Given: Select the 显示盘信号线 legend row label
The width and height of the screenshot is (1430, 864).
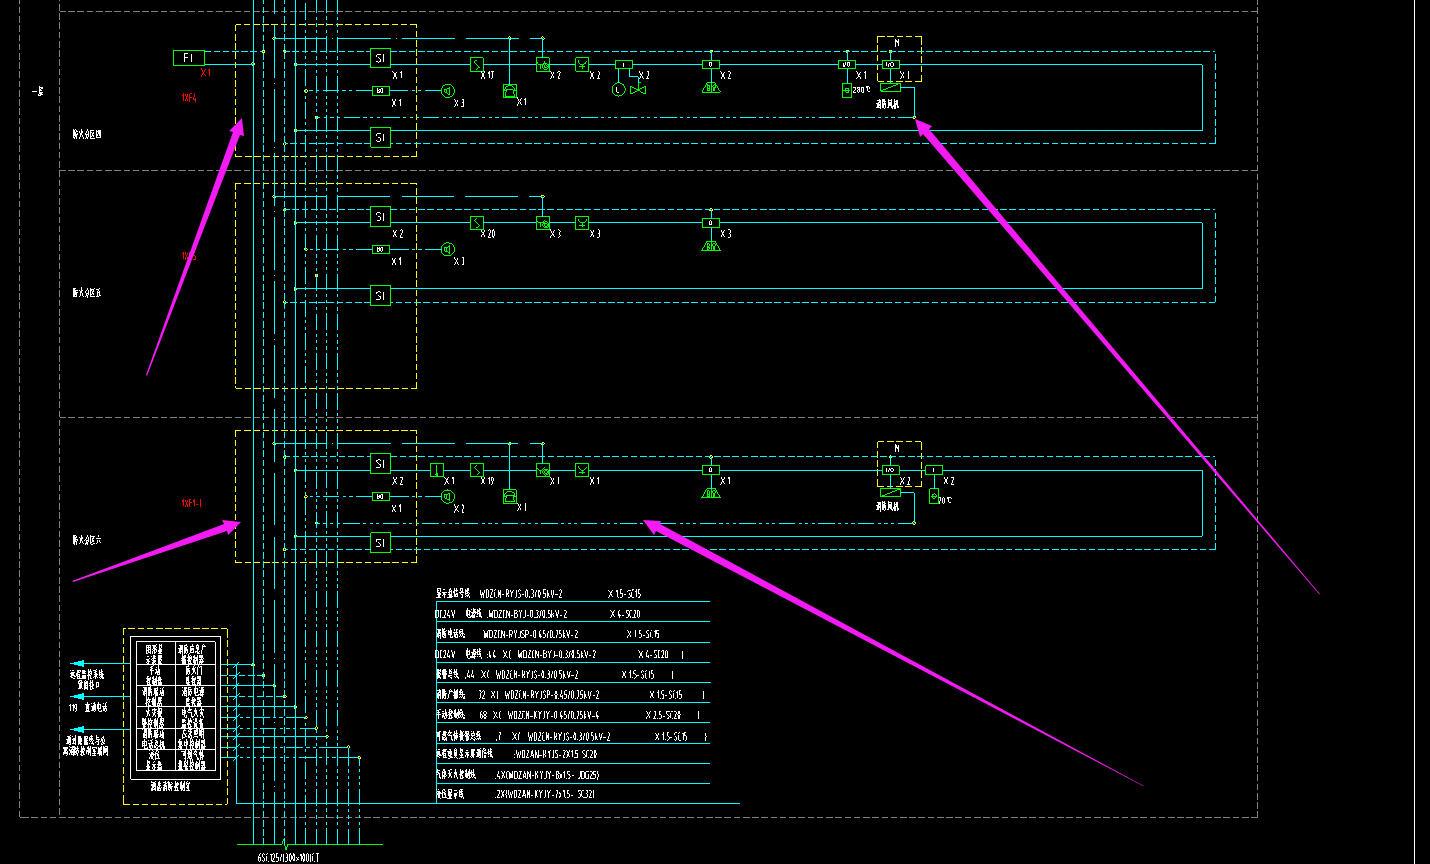Looking at the screenshot, I should (453, 594).
